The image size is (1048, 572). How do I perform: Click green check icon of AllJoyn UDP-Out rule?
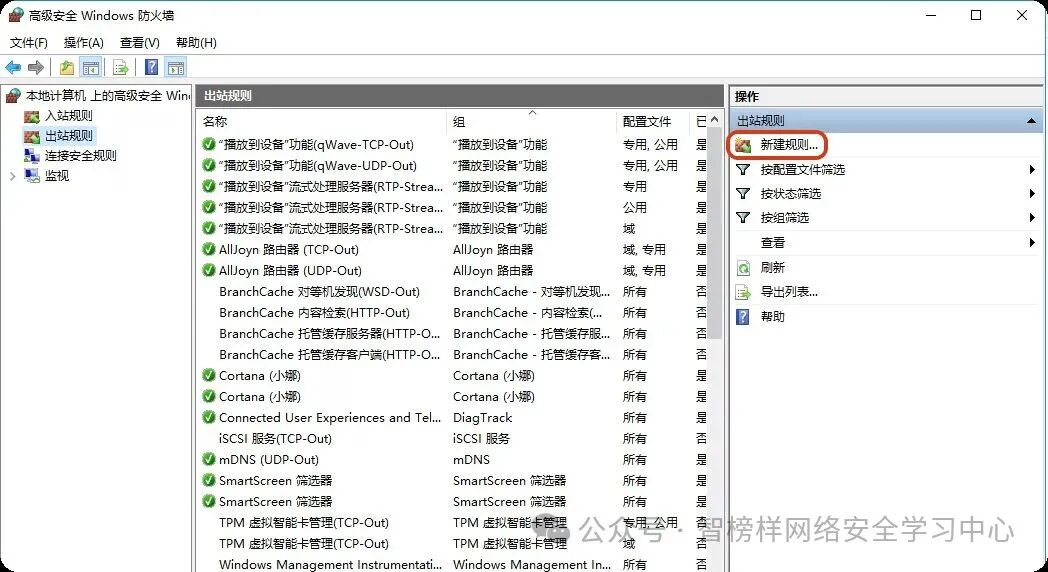point(209,271)
